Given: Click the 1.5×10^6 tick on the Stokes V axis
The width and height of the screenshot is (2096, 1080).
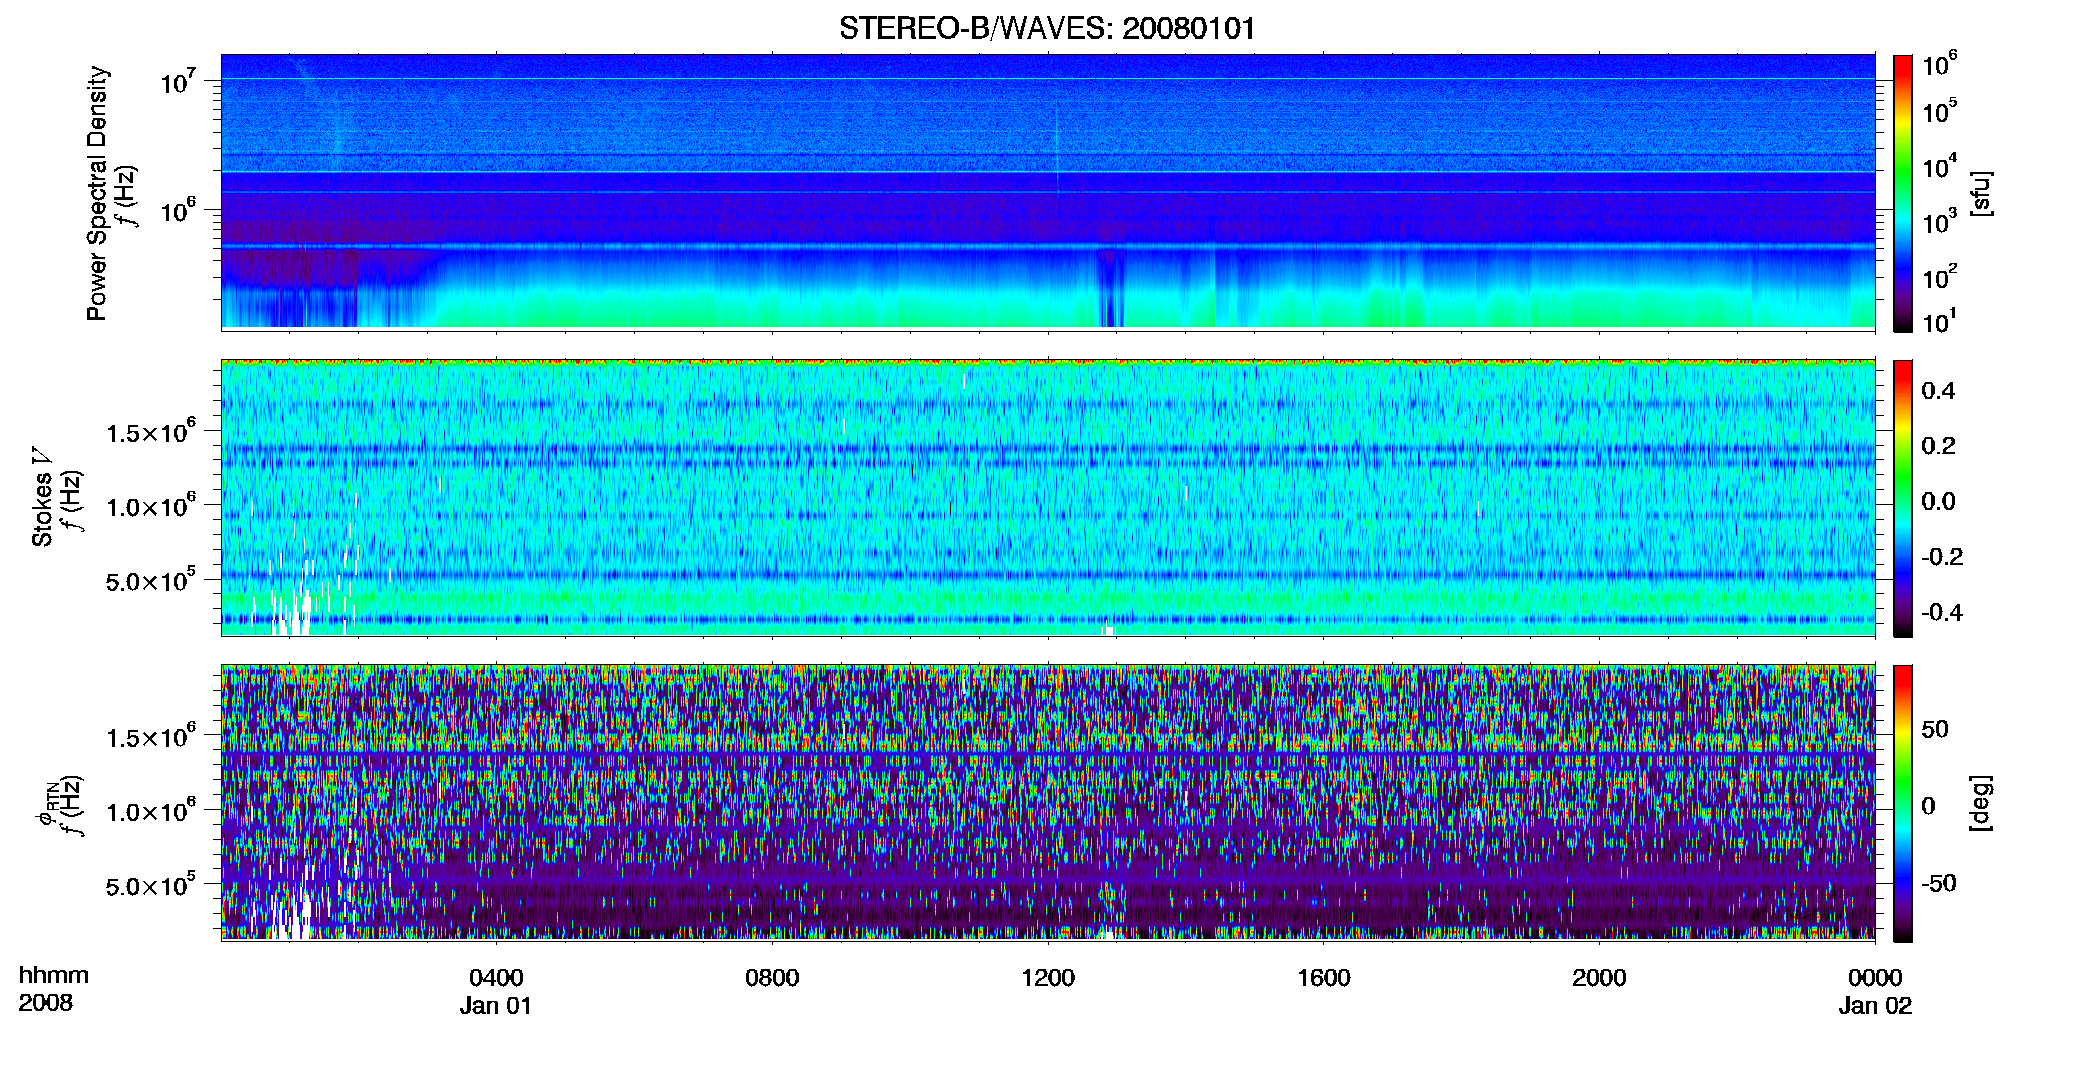Looking at the screenshot, I should 150,432.
